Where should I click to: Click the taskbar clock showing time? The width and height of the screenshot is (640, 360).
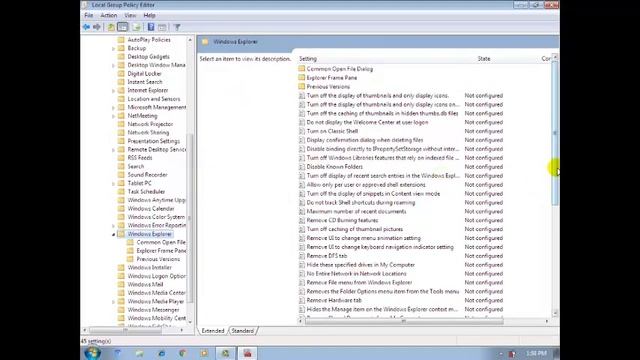point(536,353)
